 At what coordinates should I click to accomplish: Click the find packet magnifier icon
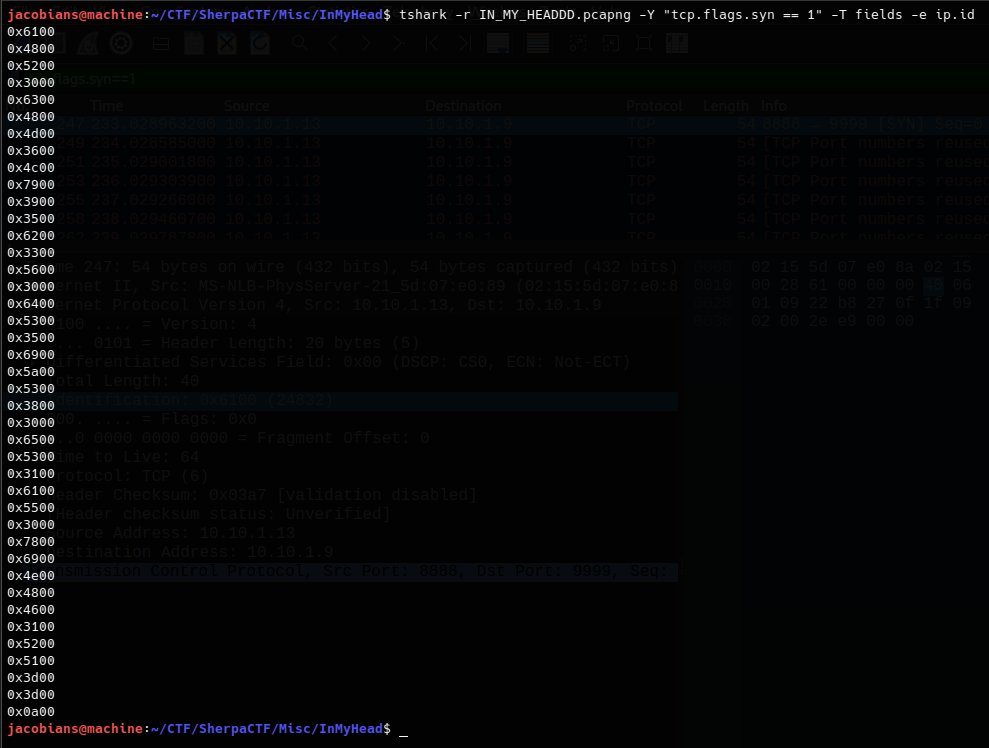click(x=300, y=43)
